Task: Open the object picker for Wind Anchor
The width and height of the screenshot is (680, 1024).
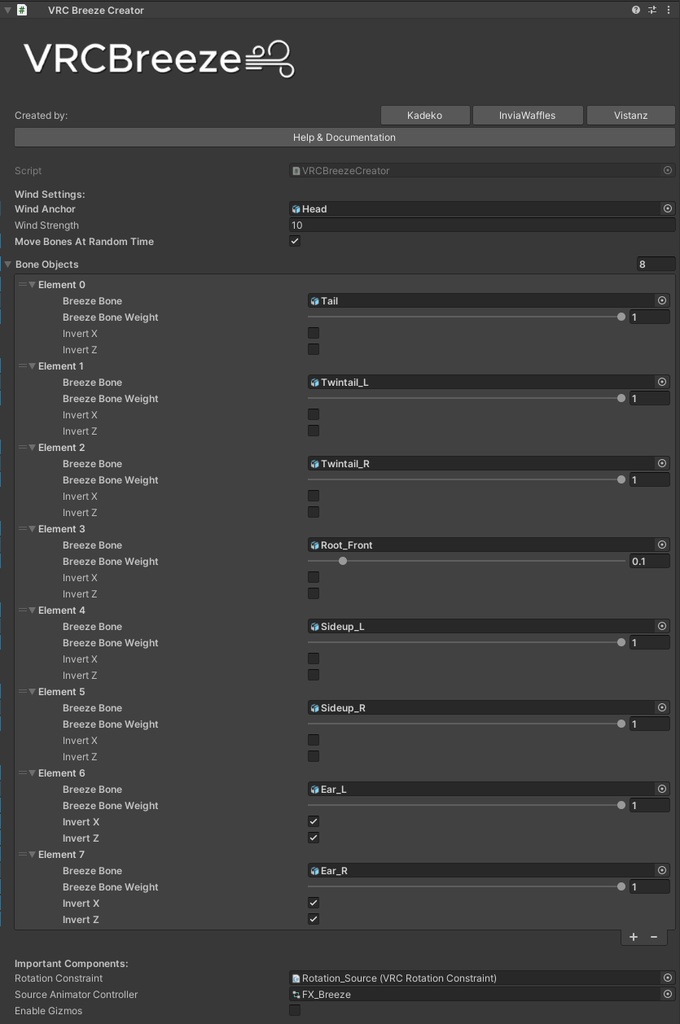Action: pos(667,209)
